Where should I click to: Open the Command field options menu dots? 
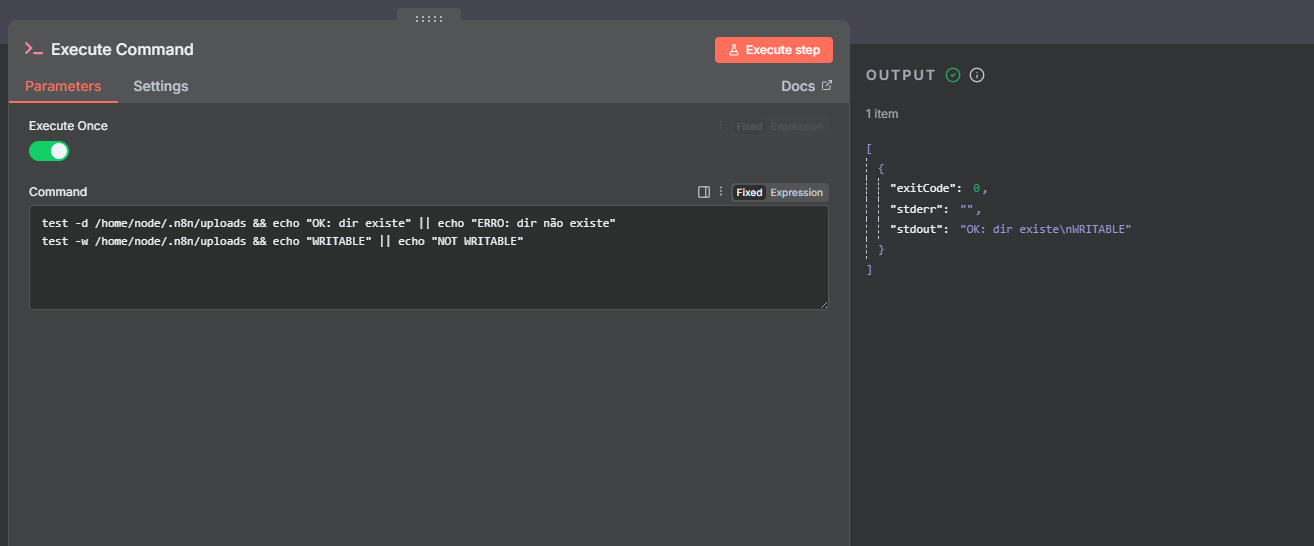coord(720,192)
